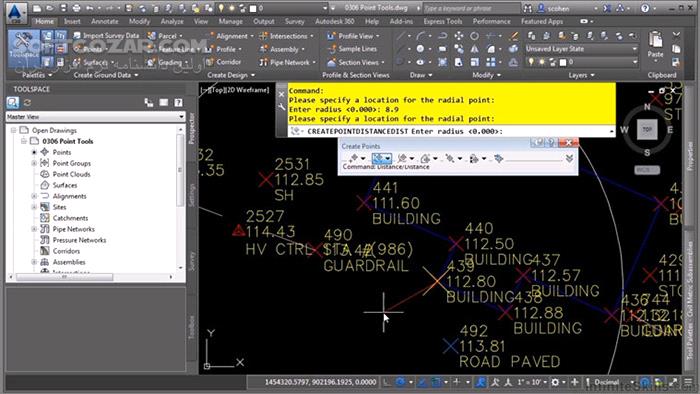Click the TOP face of the ViewCube
The image size is (700, 394).
[647, 129]
